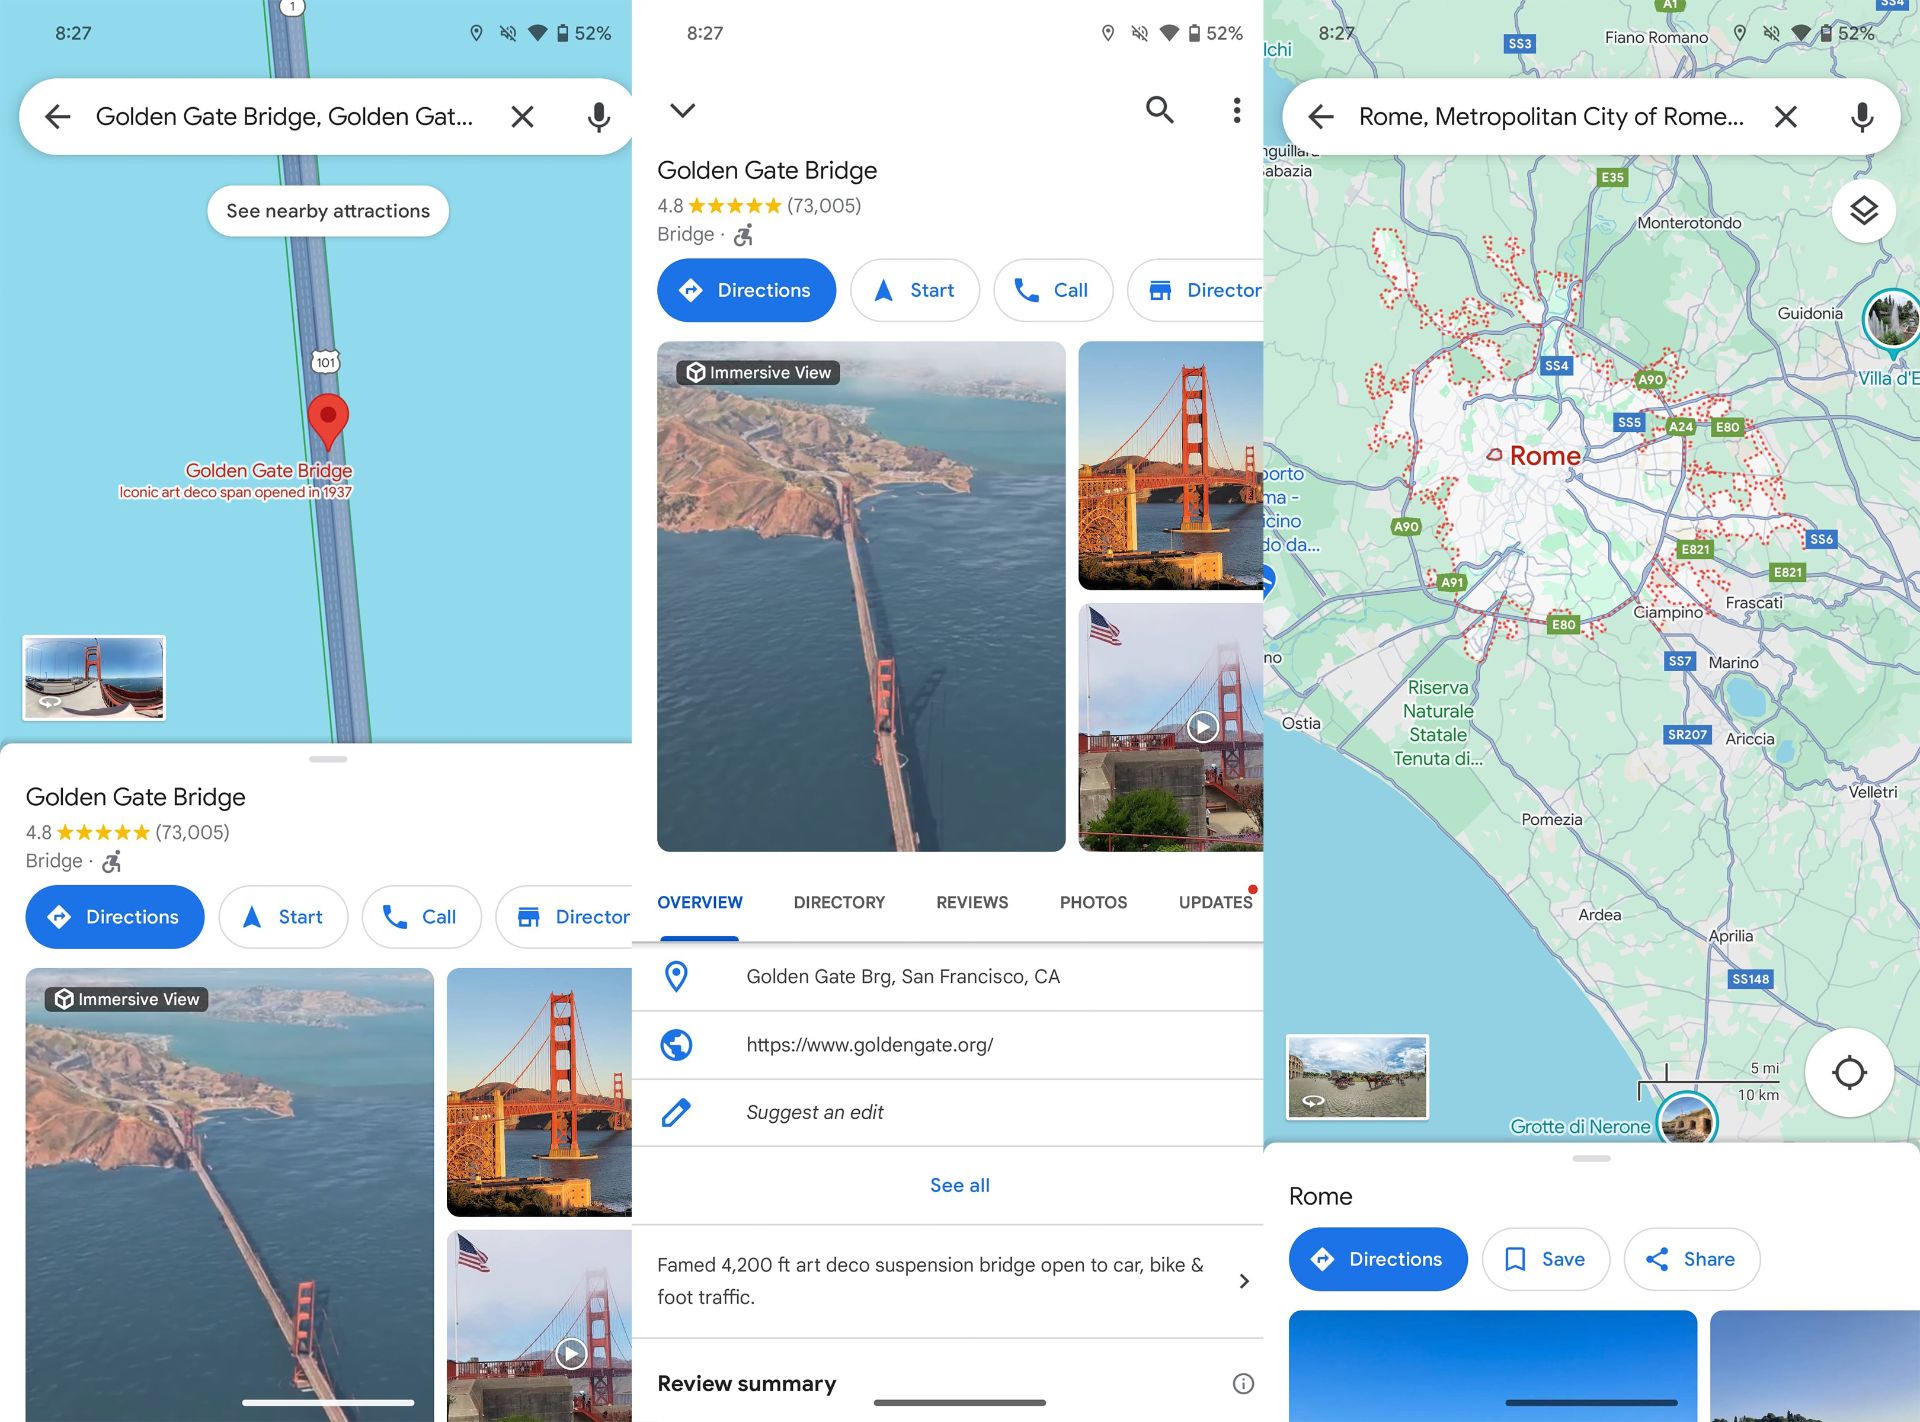
Task: Tap location pin icon beside address
Action: [677, 977]
